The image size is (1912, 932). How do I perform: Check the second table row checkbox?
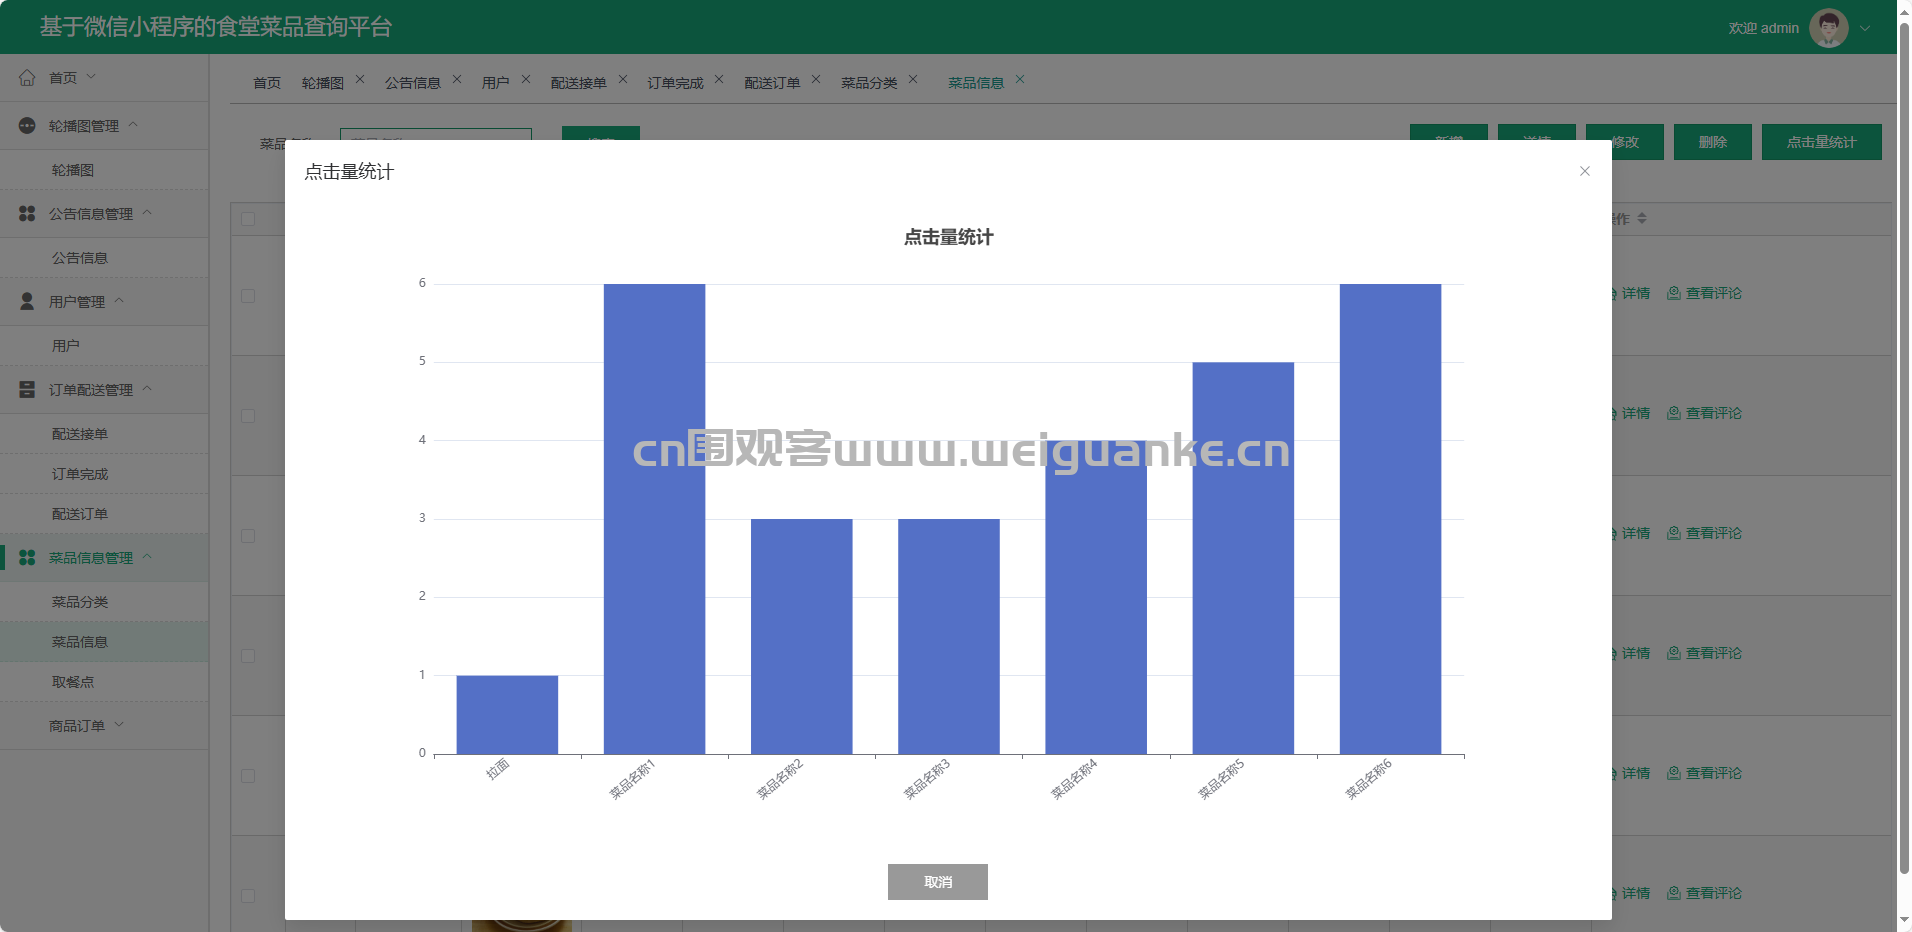coord(248,416)
